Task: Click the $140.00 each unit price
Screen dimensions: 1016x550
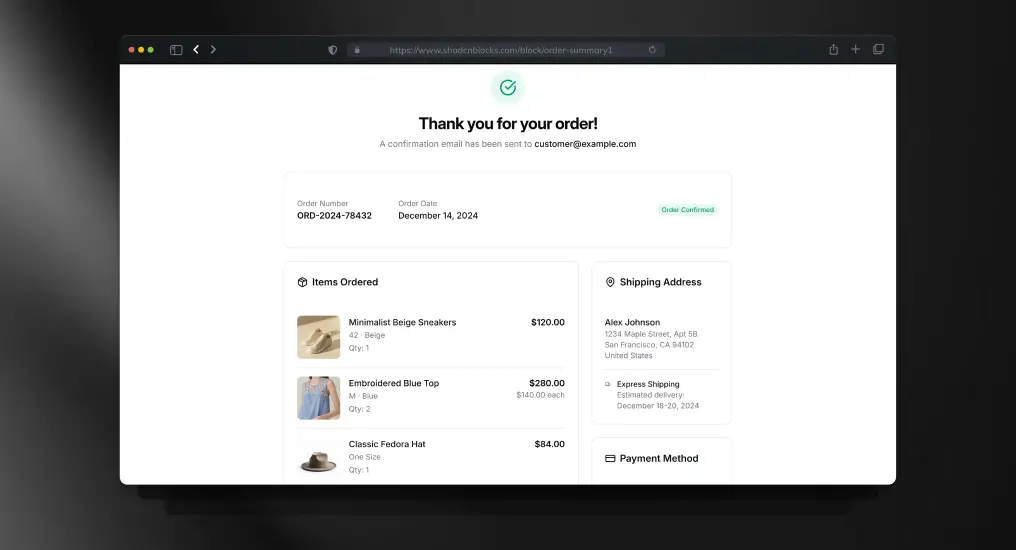Action: (540, 395)
